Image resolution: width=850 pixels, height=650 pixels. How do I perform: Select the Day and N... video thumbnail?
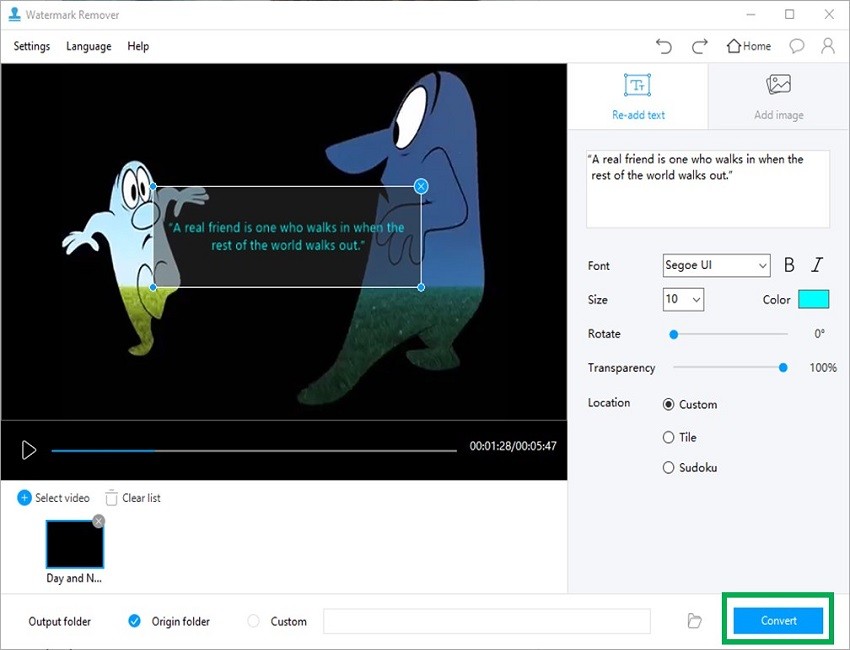(74, 544)
